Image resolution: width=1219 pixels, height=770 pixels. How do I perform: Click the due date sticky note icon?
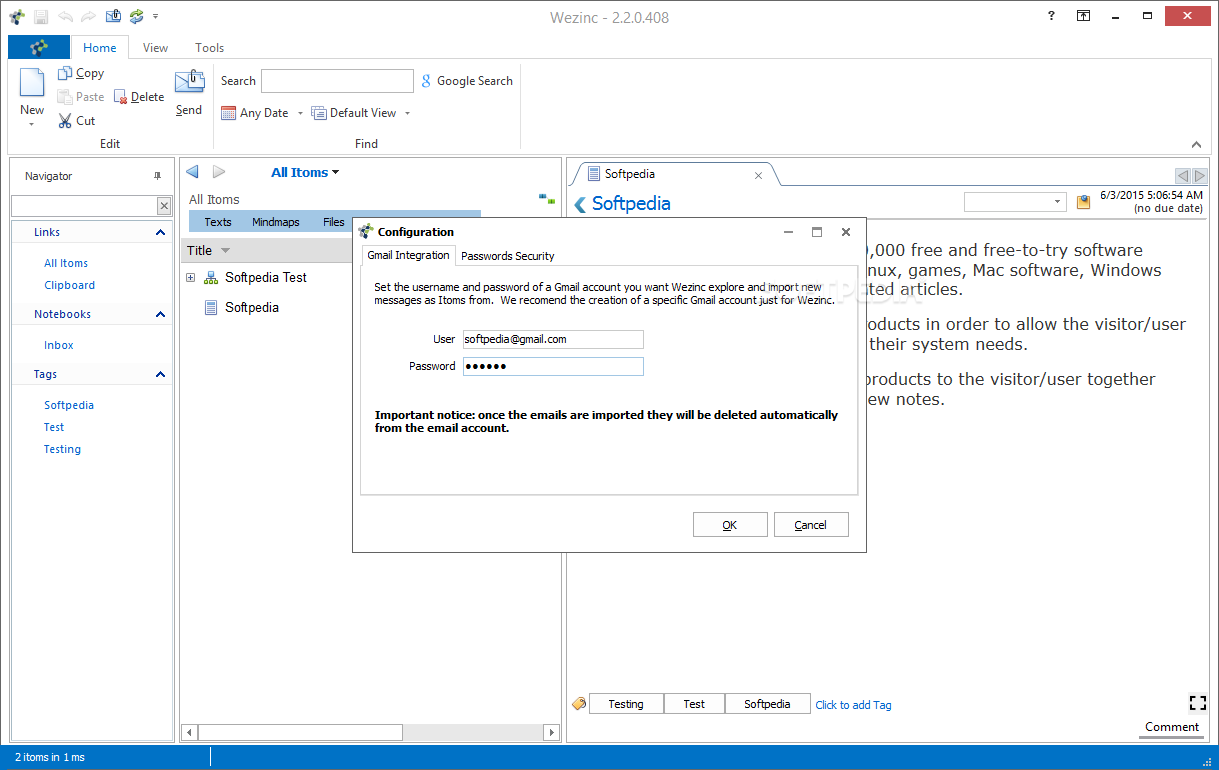tap(1083, 202)
